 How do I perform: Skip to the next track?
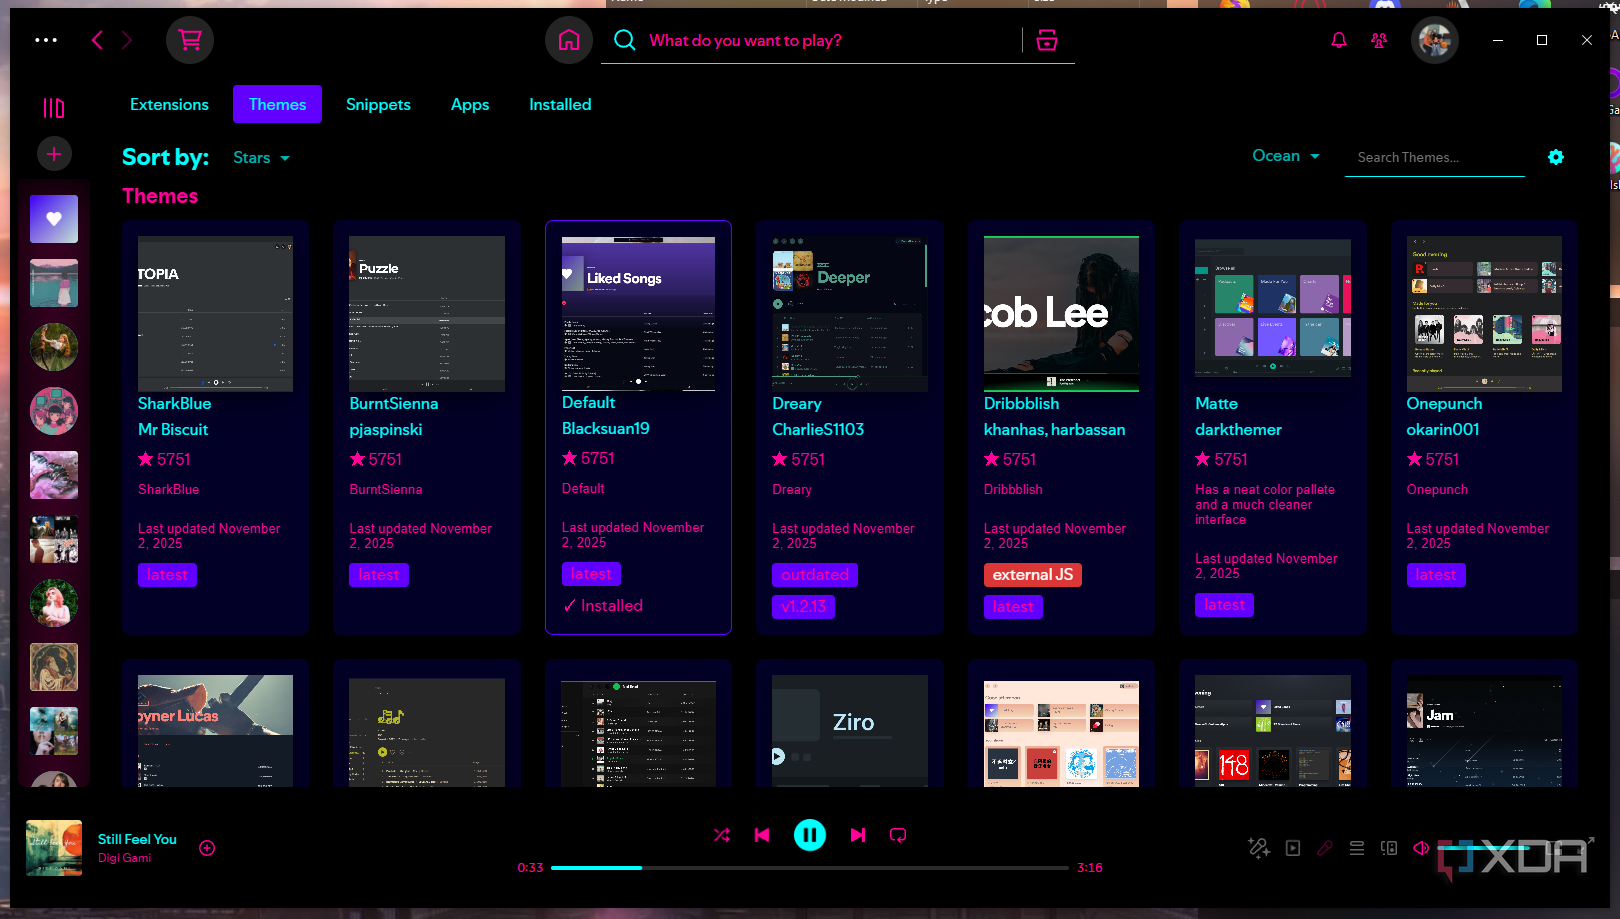858,835
